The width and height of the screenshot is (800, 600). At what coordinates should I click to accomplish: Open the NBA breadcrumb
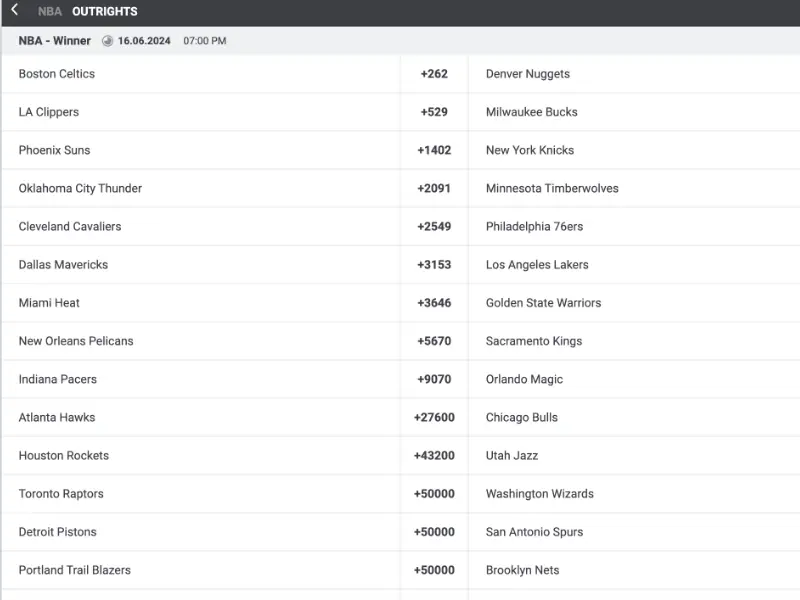click(x=49, y=11)
